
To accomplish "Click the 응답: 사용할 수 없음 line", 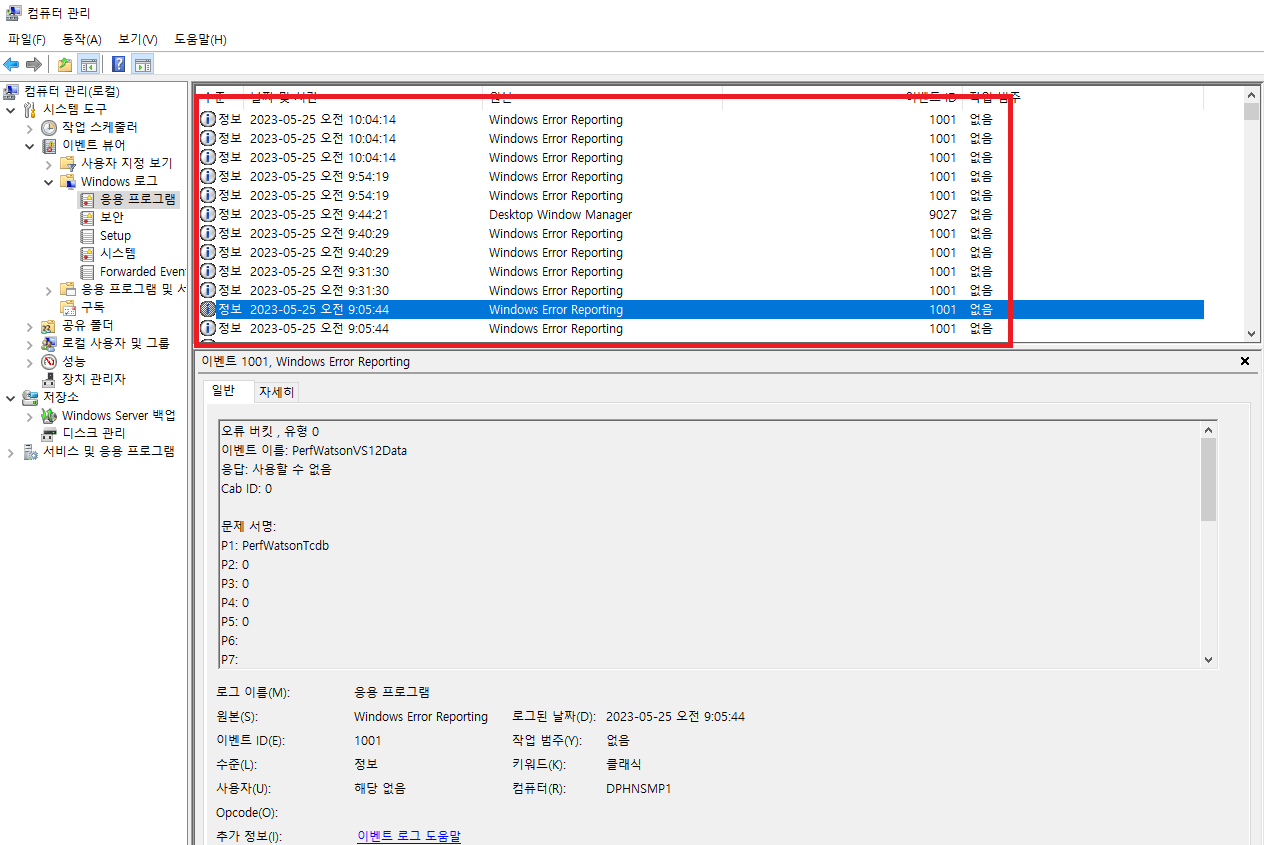I will point(276,469).
